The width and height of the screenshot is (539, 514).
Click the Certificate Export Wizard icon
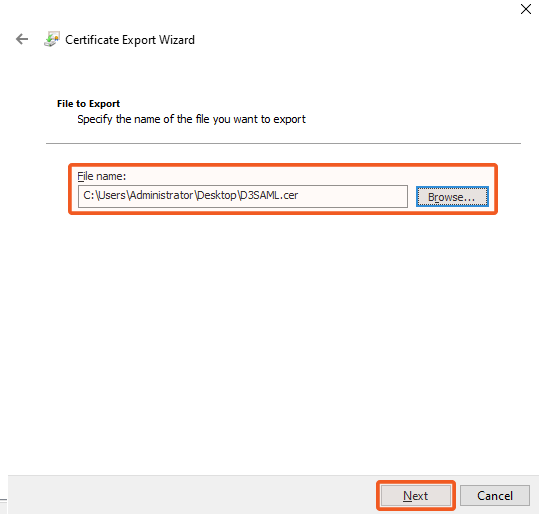[x=52, y=39]
